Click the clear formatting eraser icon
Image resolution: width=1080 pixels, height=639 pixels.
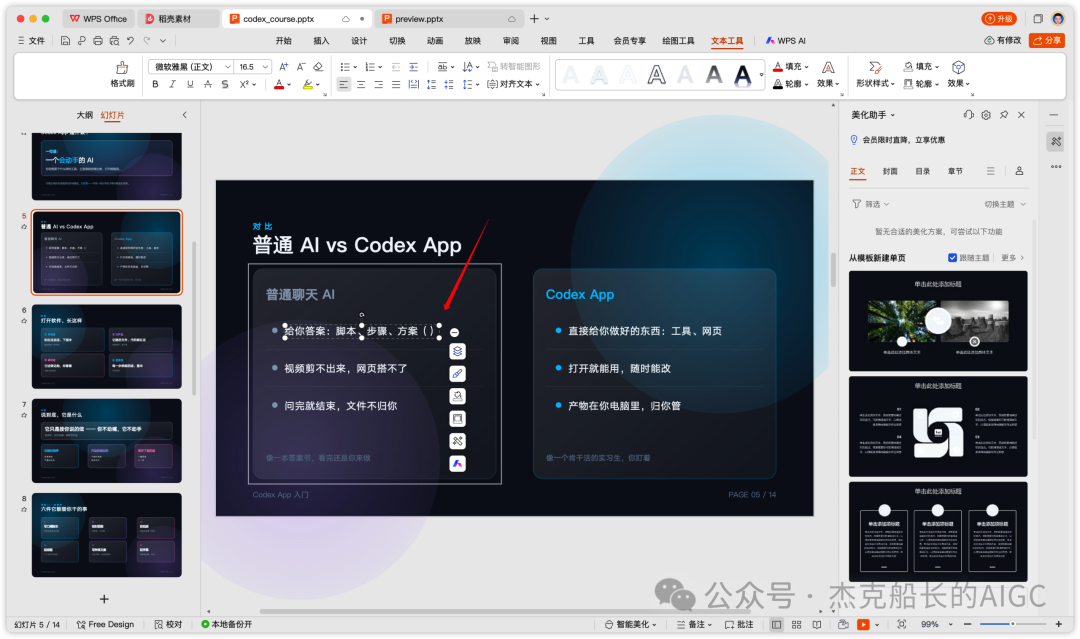point(318,67)
